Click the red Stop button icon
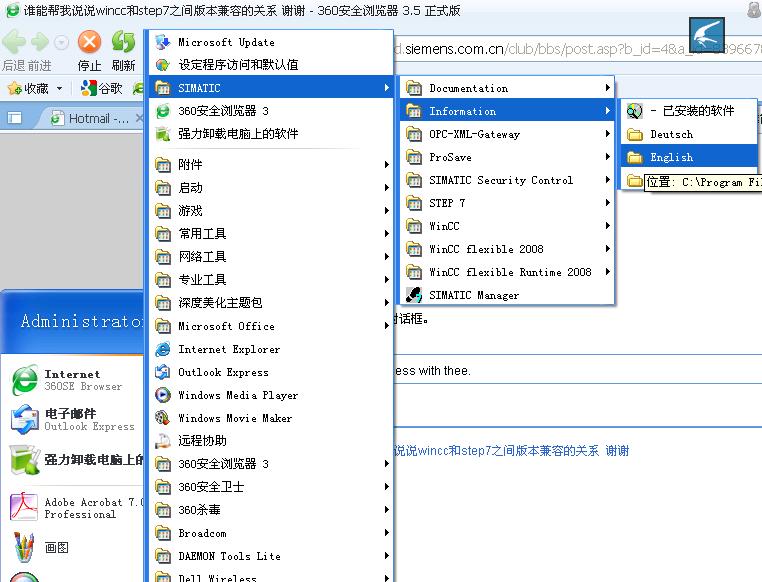This screenshot has width=762, height=582. (x=89, y=41)
